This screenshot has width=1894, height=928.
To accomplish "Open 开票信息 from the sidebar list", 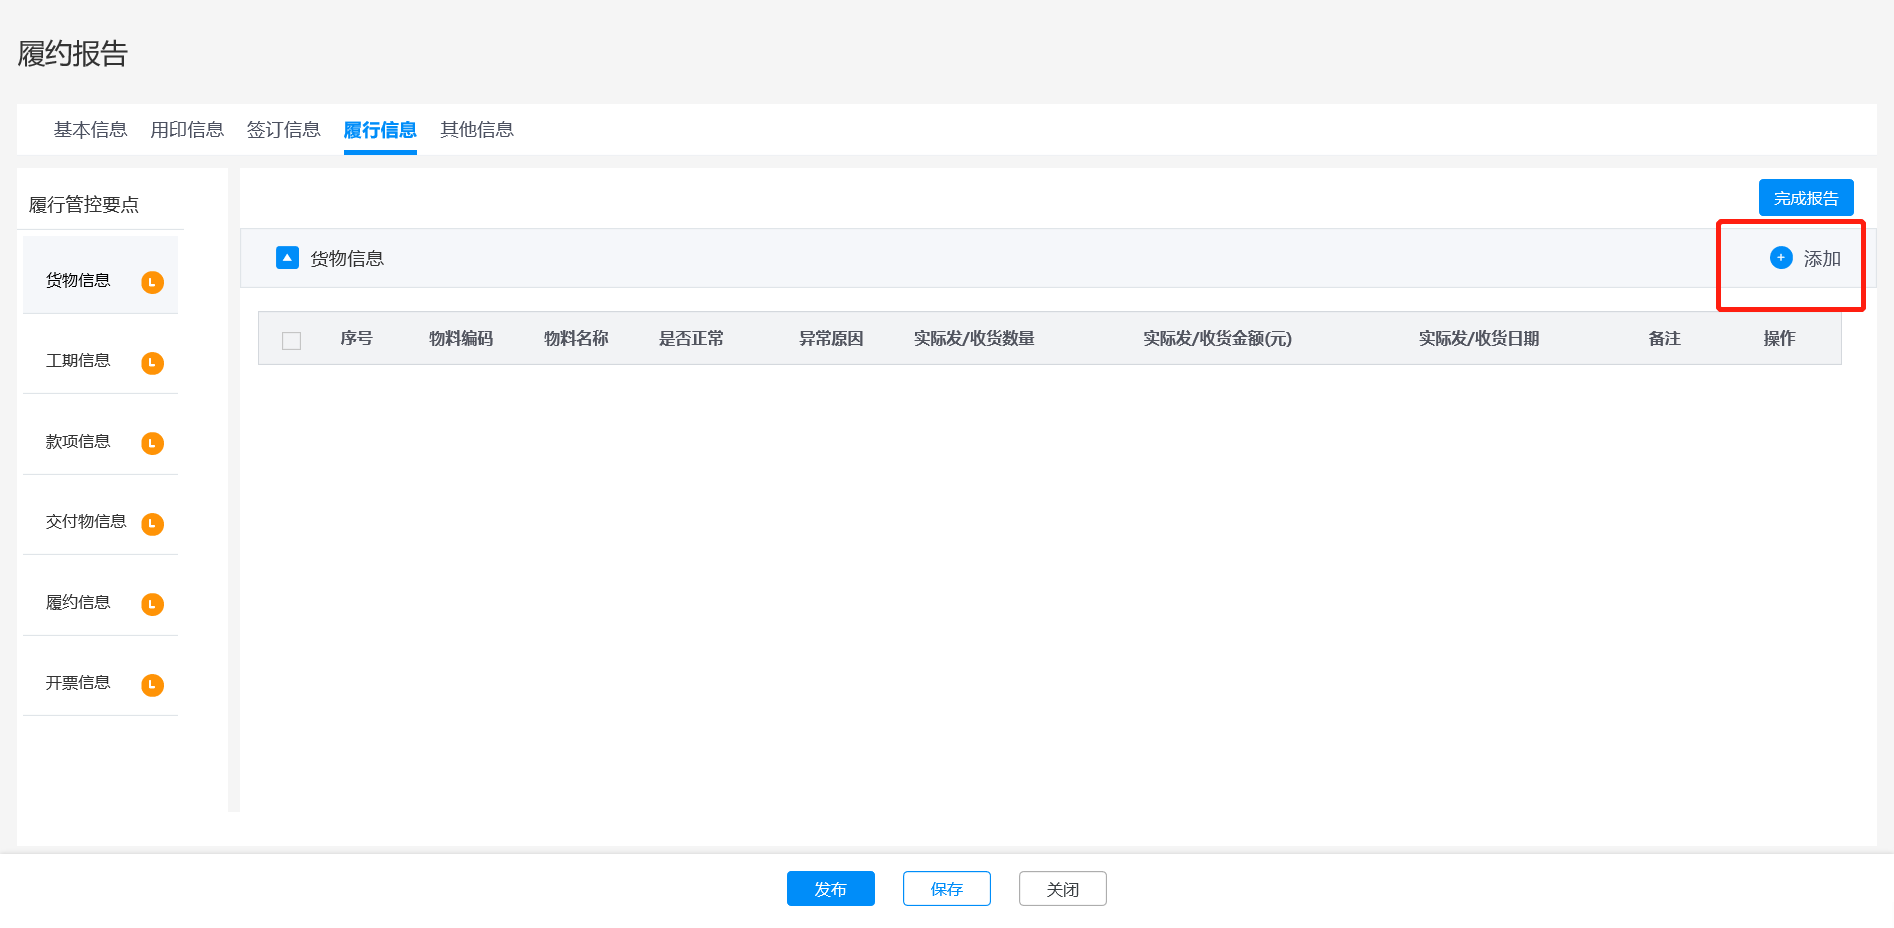I will pyautogui.click(x=78, y=683).
